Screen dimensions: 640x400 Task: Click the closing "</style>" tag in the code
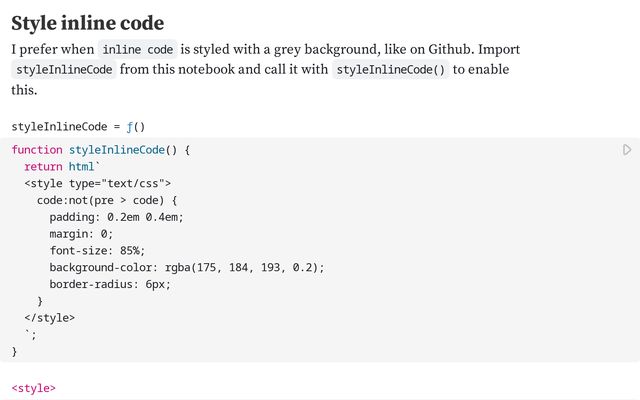click(x=50, y=318)
